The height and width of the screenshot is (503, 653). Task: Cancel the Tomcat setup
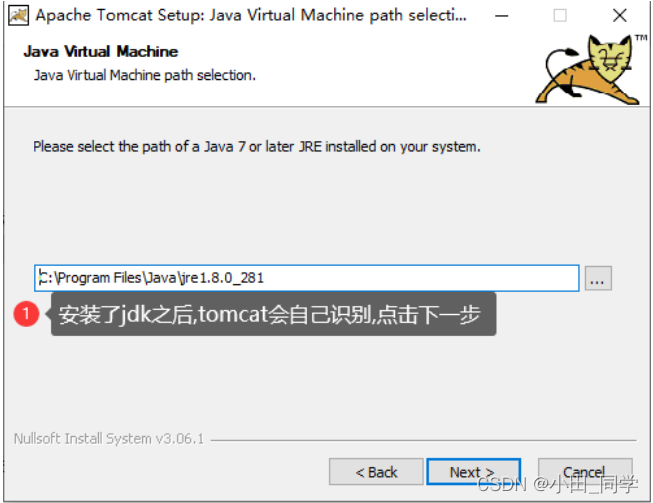tap(585, 472)
